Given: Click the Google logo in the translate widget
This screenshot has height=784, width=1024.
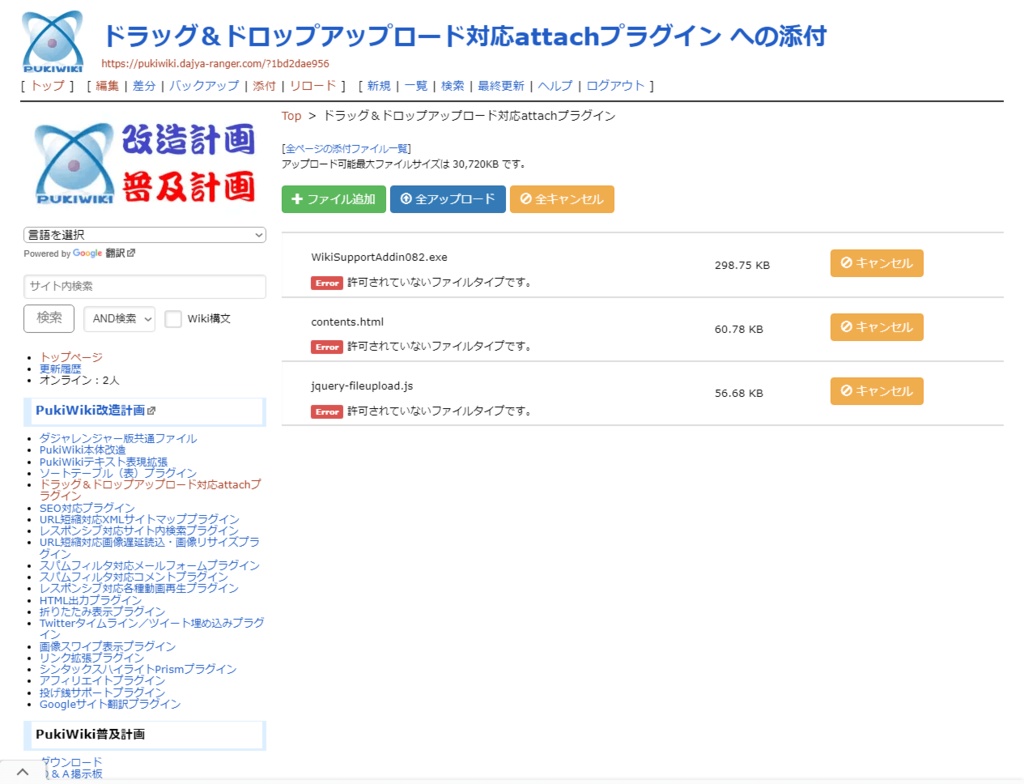Looking at the screenshot, I should [88, 253].
